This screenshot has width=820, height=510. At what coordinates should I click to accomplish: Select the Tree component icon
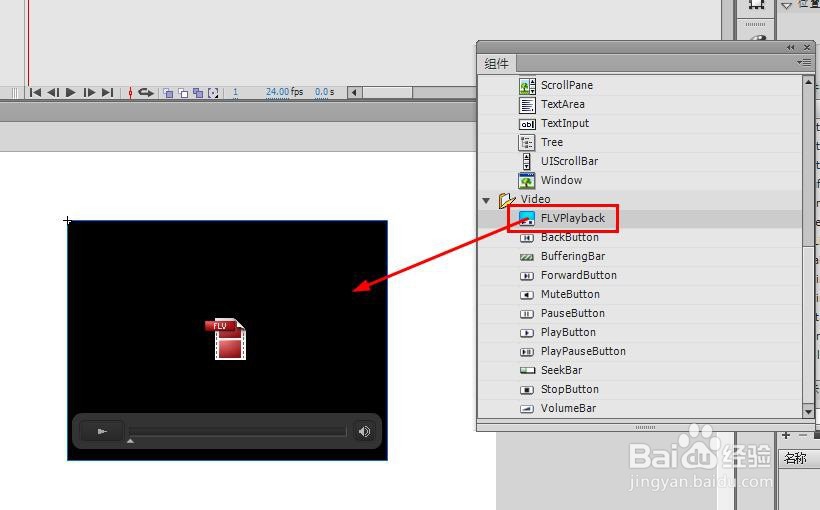527,142
